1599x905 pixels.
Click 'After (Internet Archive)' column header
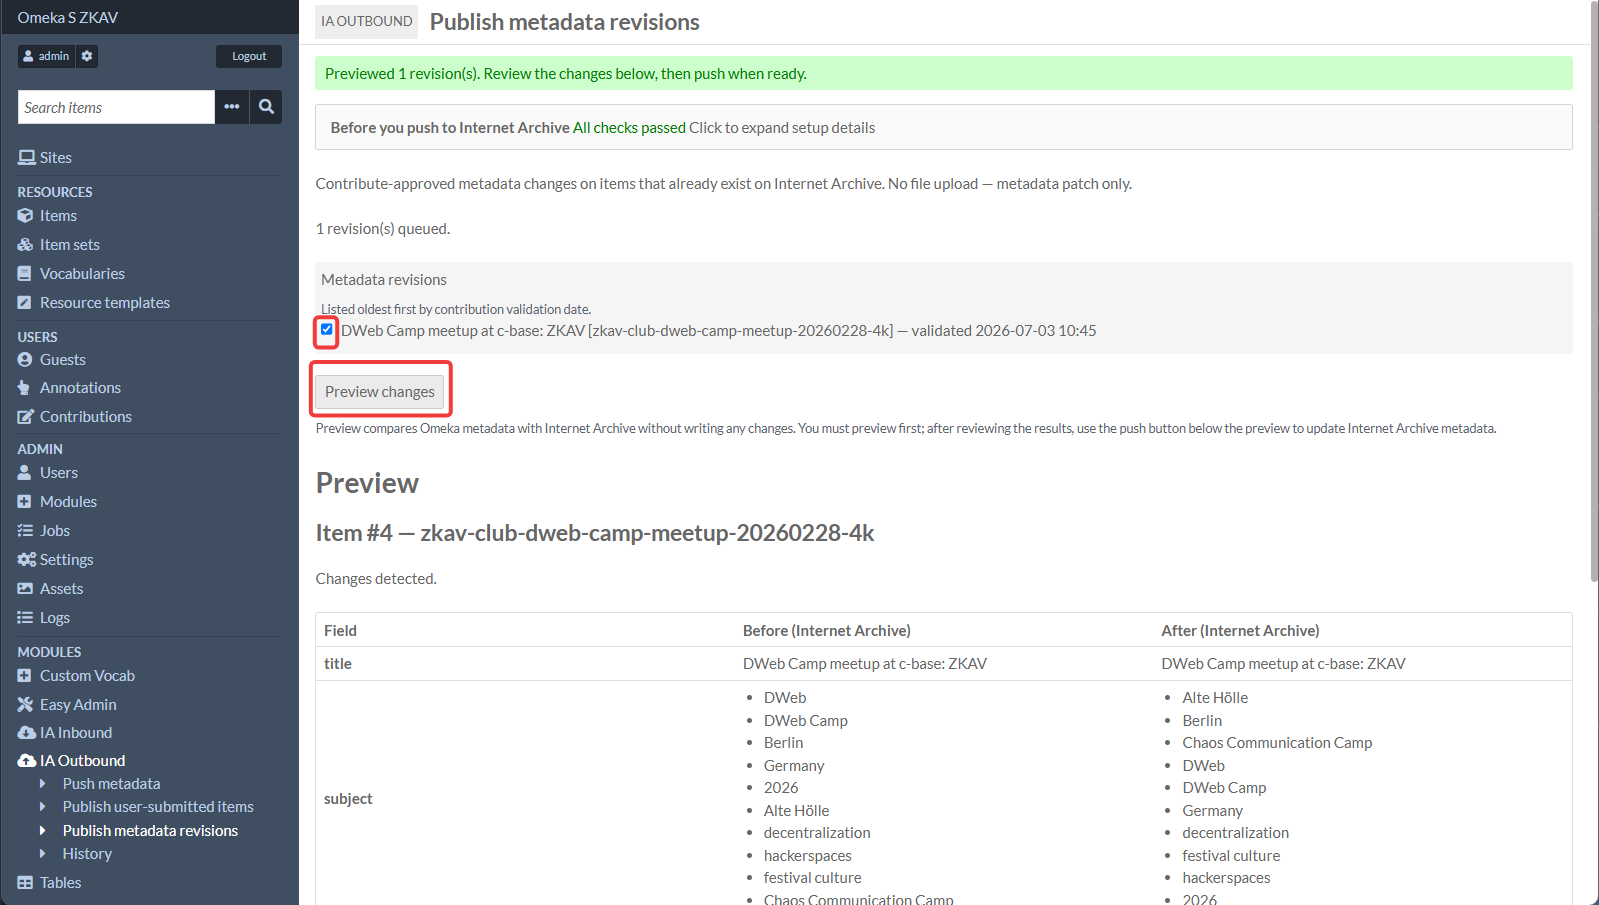(x=1240, y=630)
